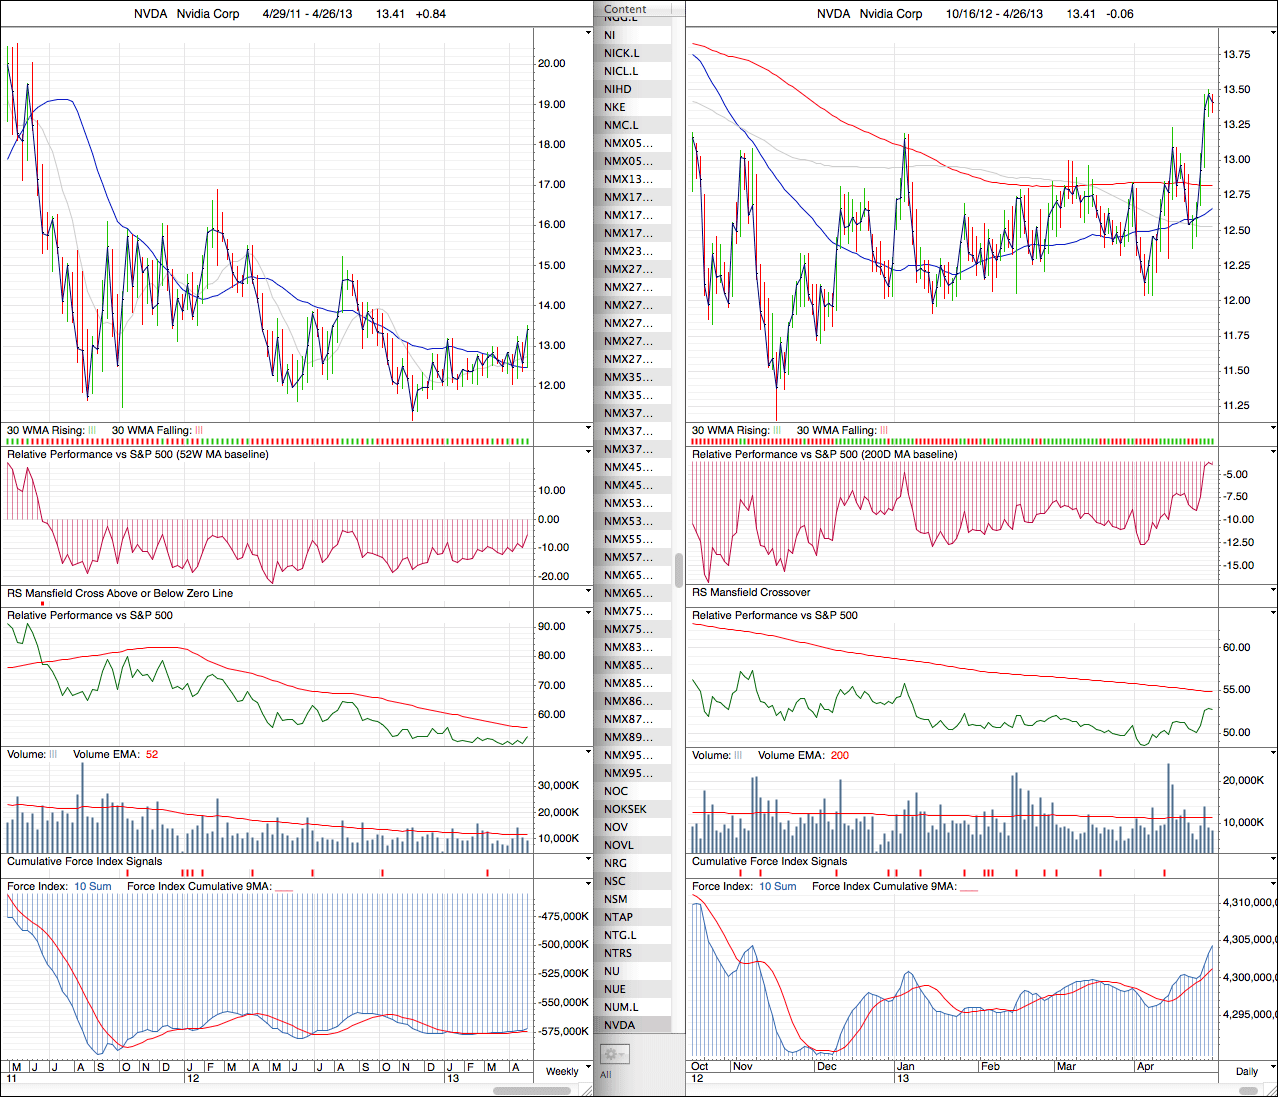Screen dimensions: 1278x1097
Task: Open daily RS Mansfield Crossover panel arrow
Action: 1272,592
